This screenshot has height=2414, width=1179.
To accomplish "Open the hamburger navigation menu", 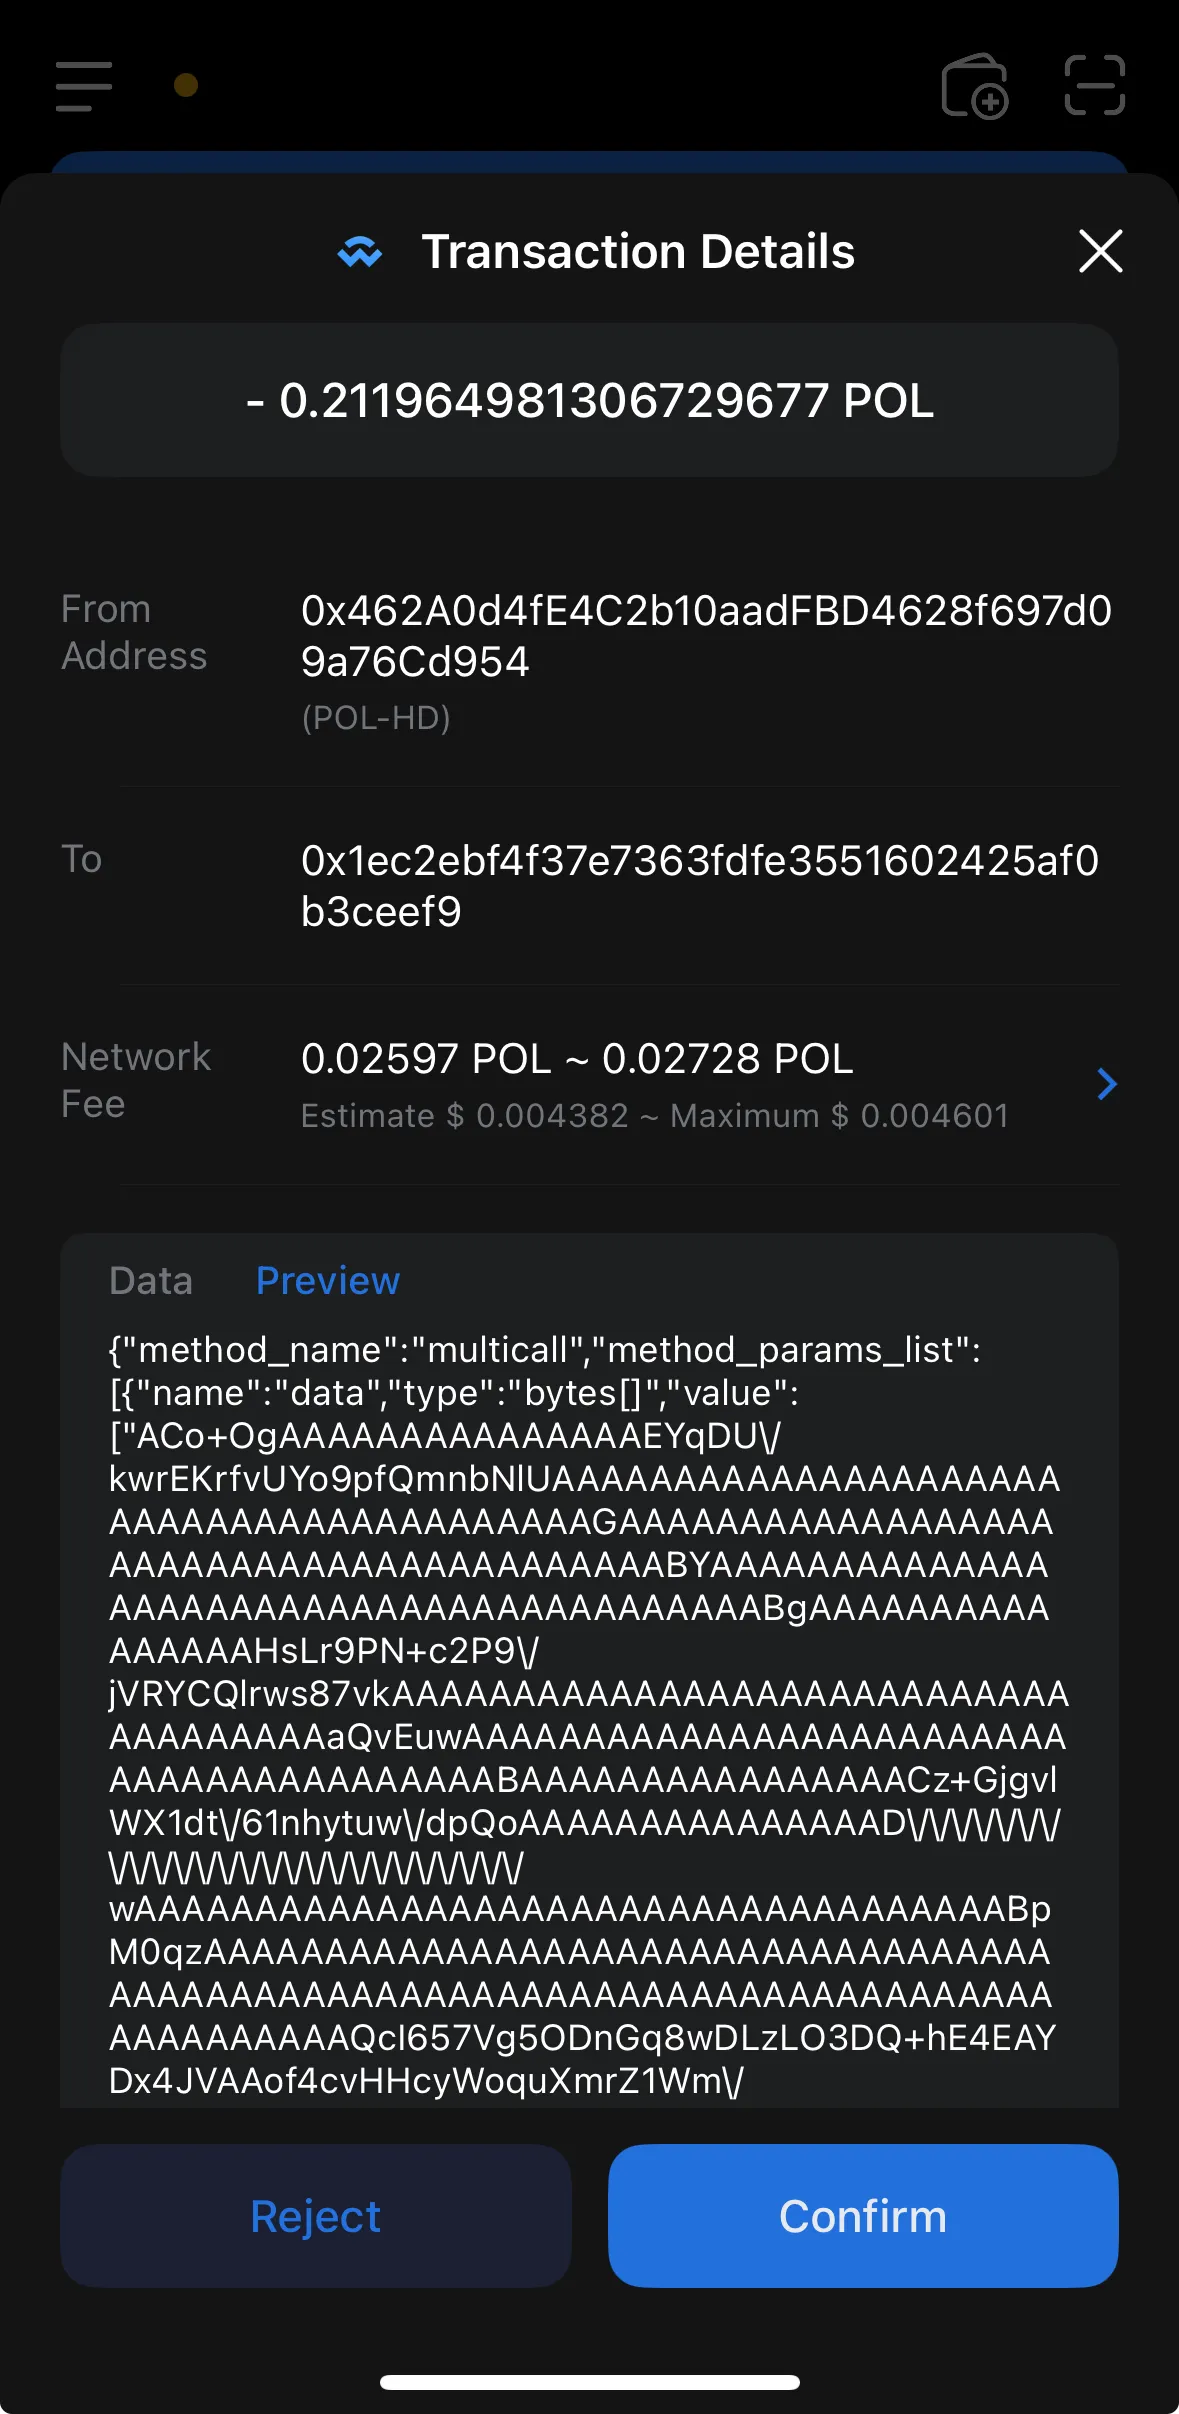I will pyautogui.click(x=83, y=88).
